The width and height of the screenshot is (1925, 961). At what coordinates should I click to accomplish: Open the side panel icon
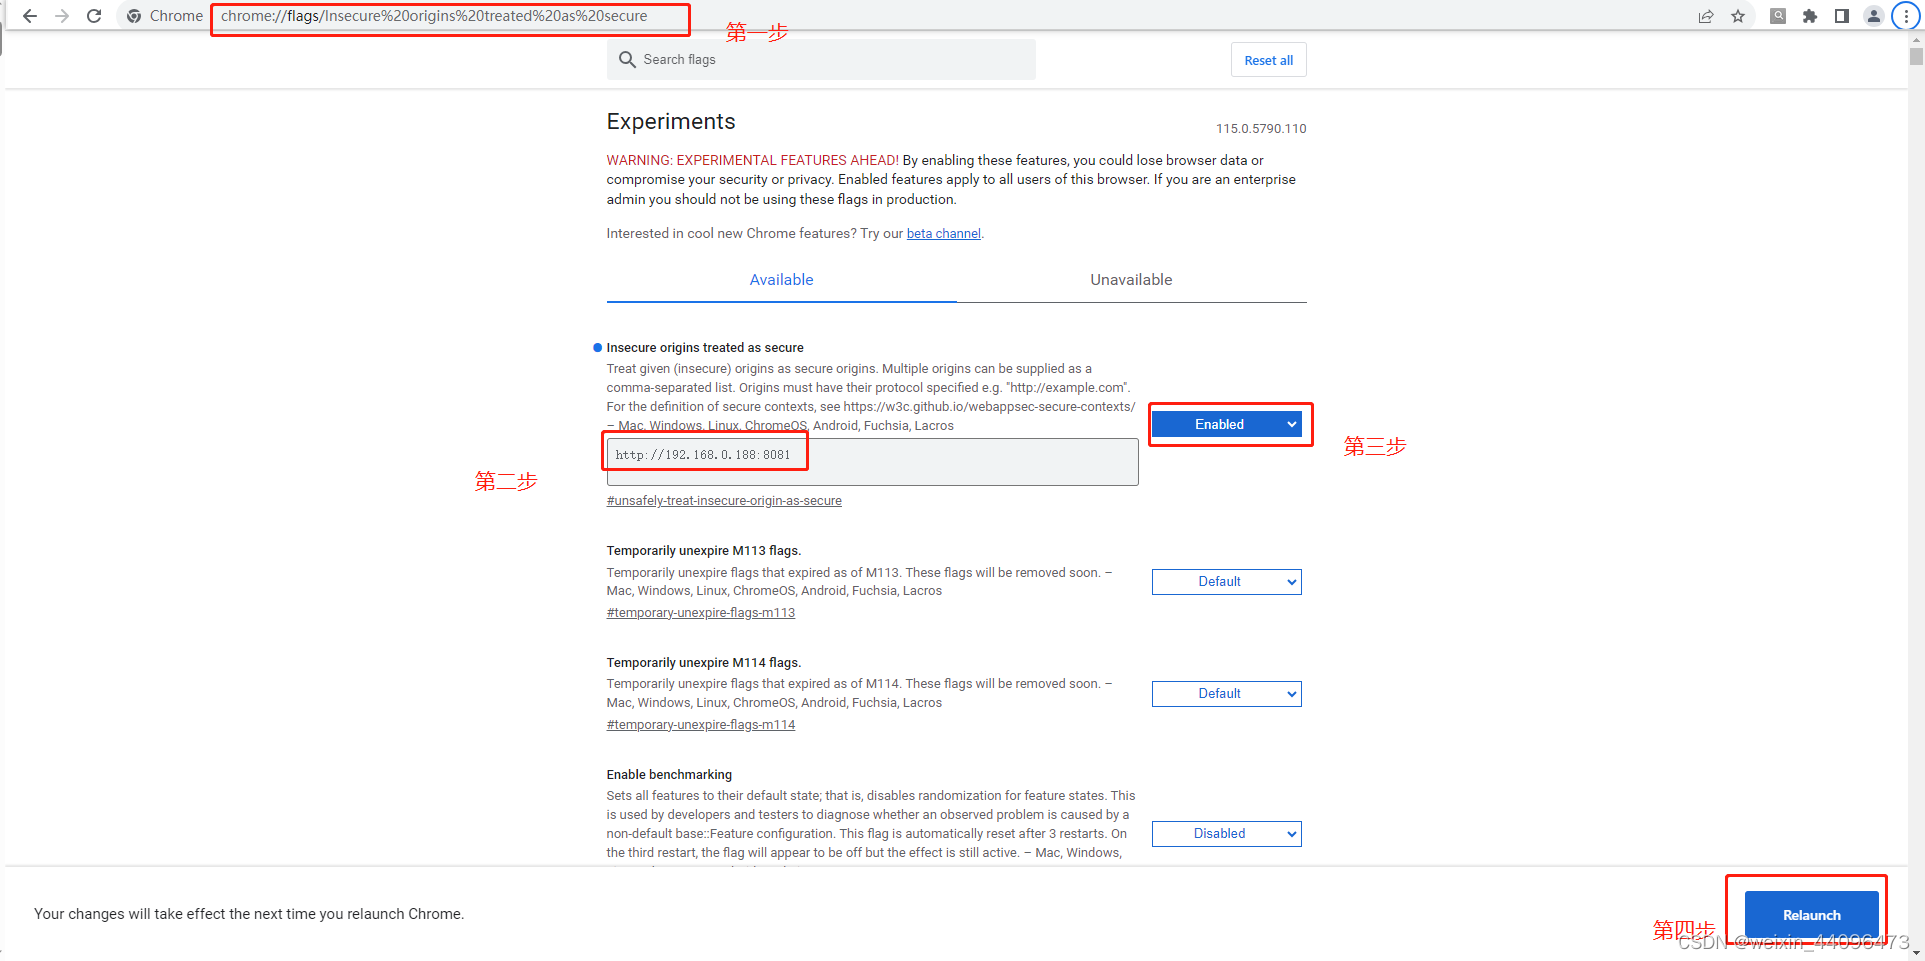tap(1842, 16)
